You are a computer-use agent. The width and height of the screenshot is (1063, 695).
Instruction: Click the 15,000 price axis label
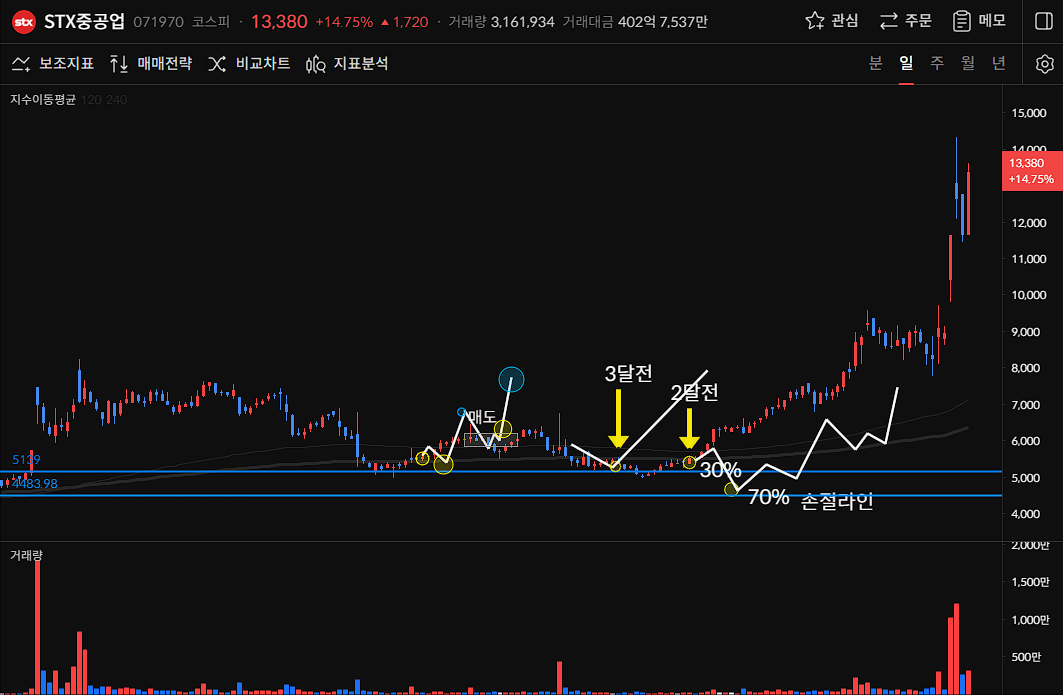coord(1029,113)
